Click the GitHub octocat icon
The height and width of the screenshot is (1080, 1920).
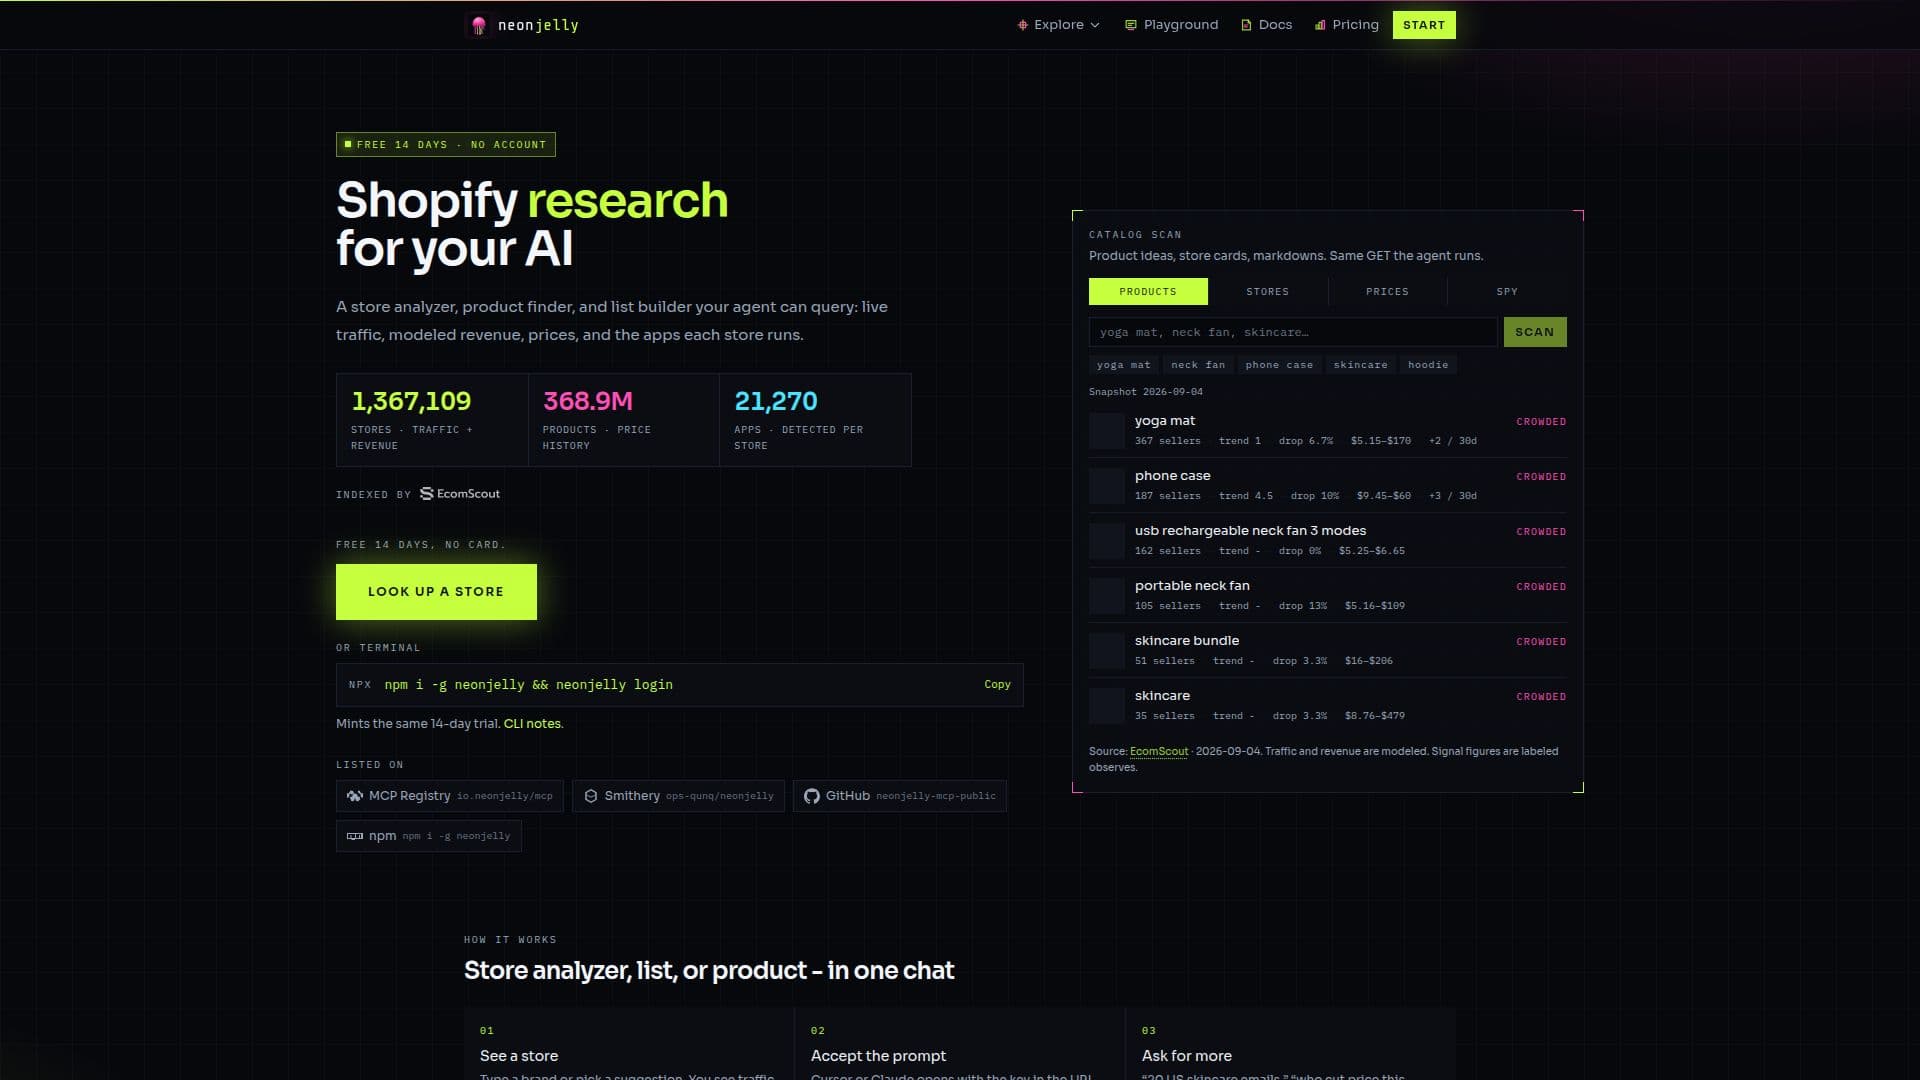[812, 796]
